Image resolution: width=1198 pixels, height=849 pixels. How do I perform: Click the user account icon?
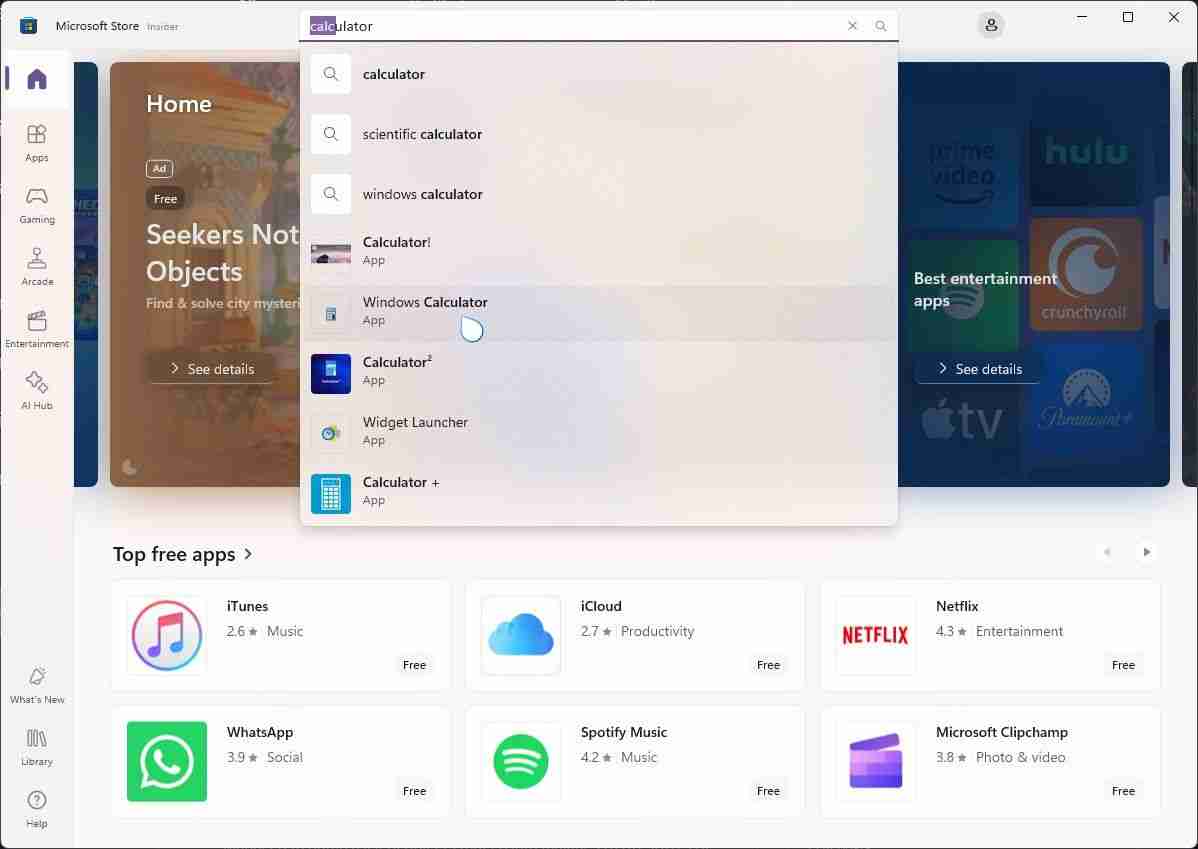point(990,25)
